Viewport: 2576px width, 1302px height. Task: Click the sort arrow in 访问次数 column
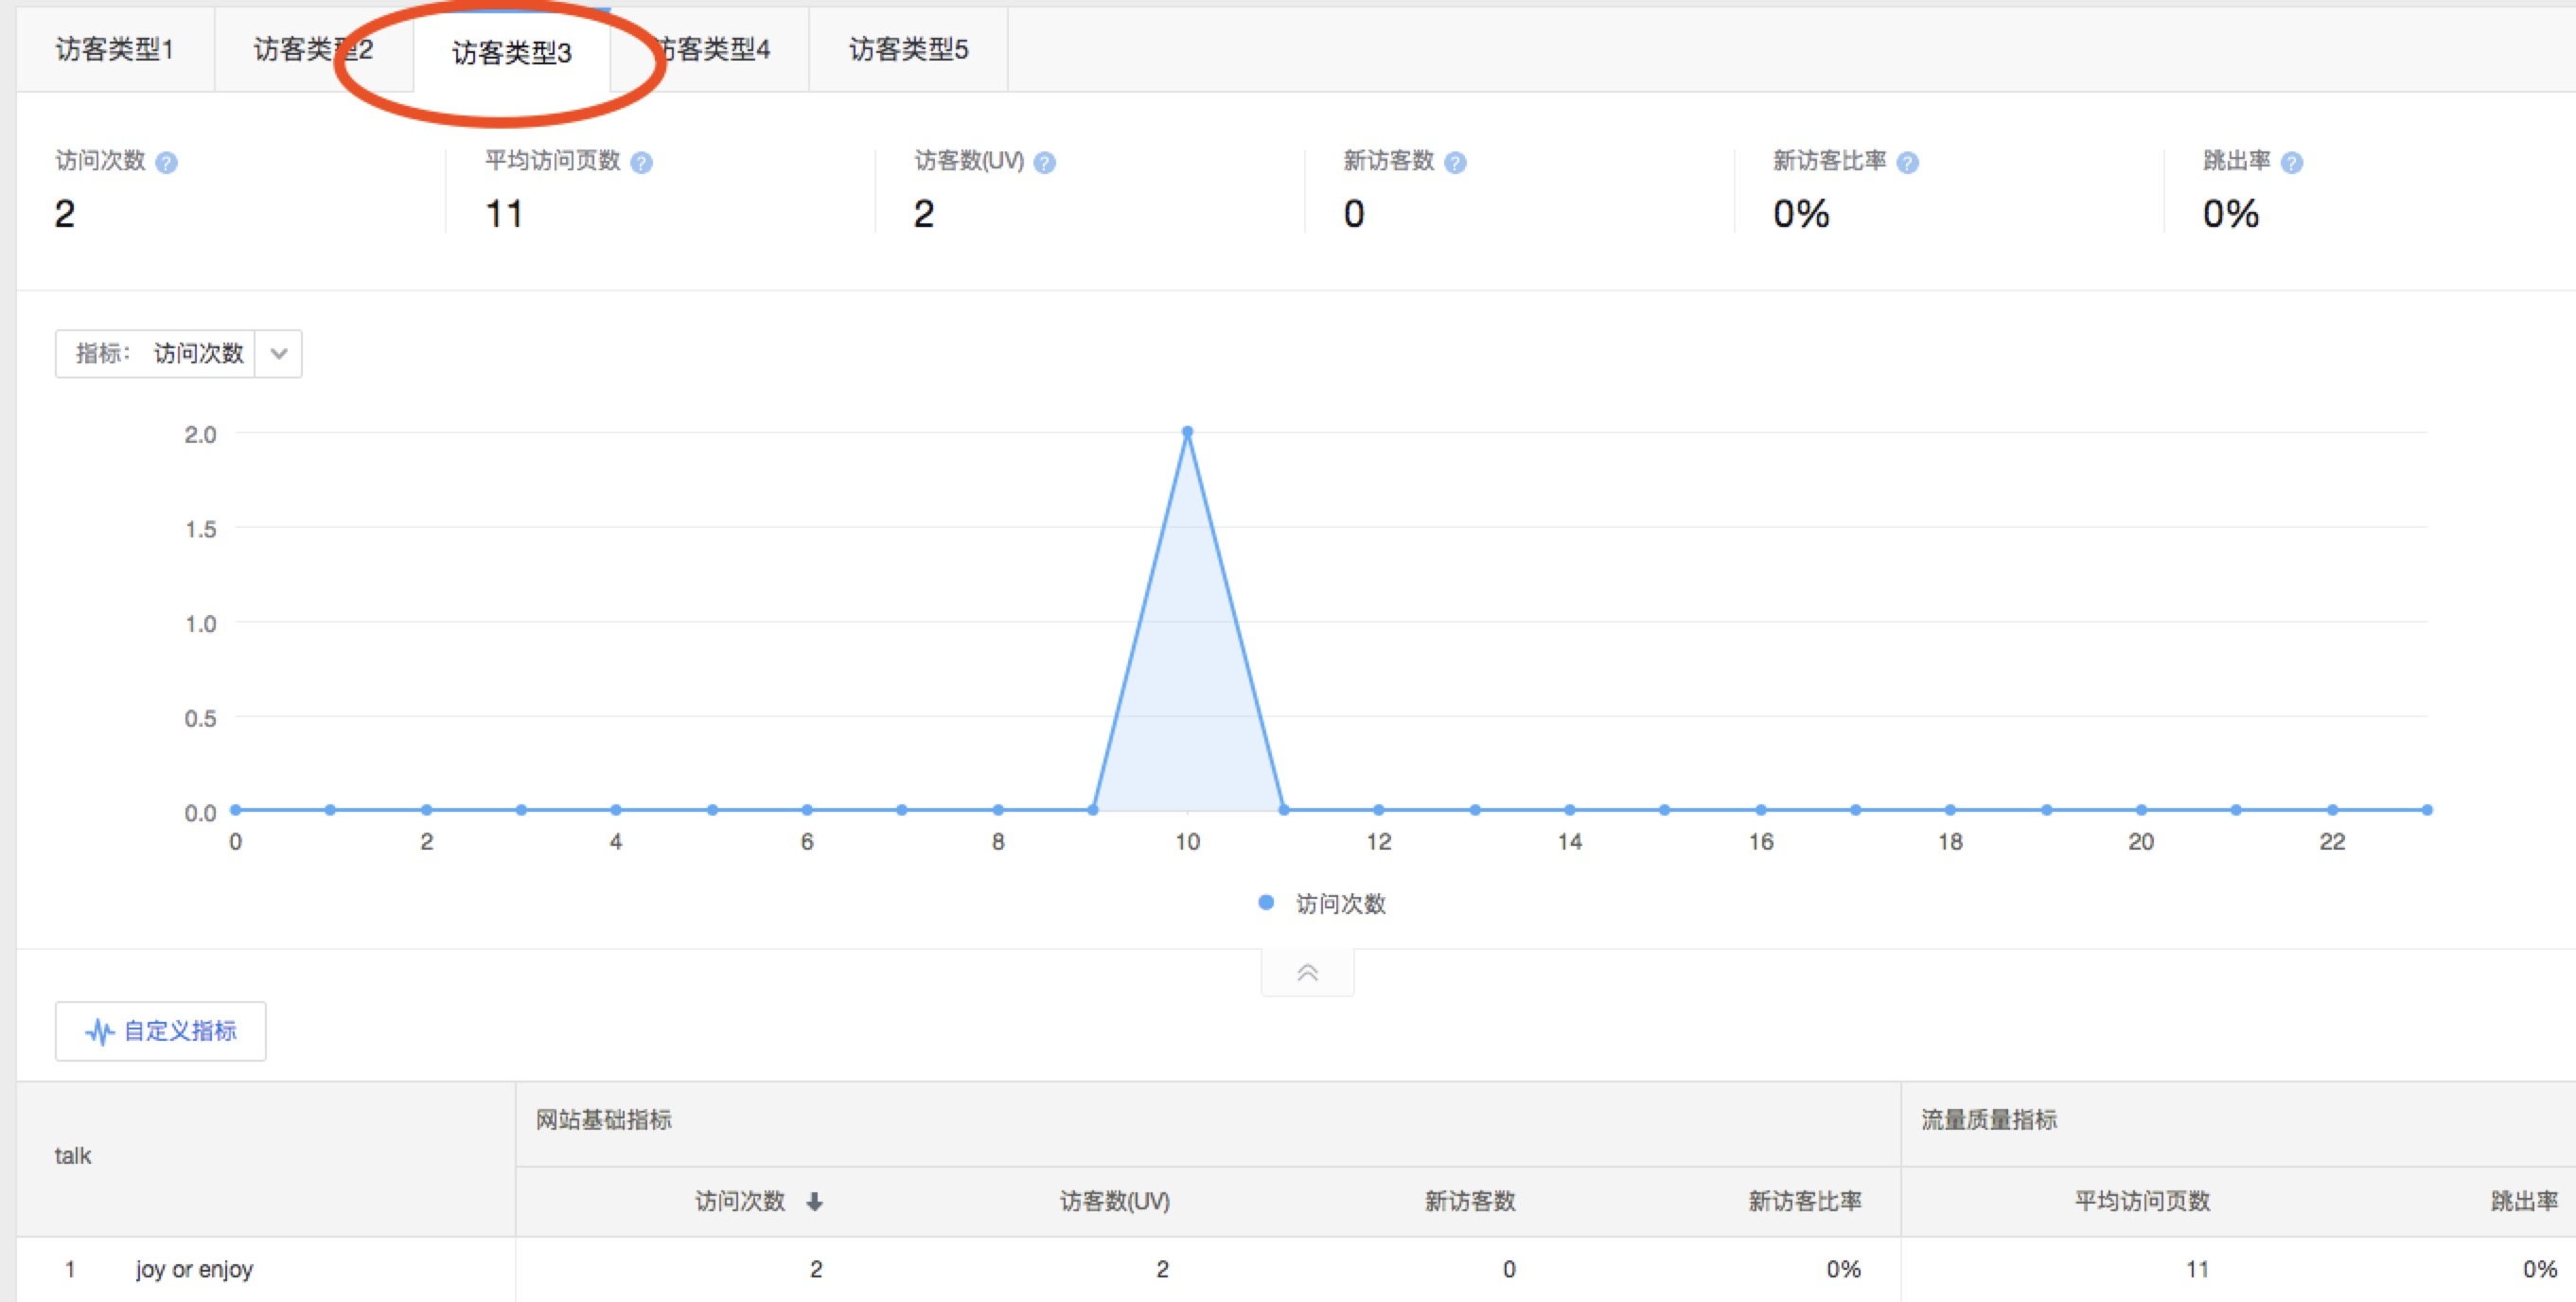814,1202
